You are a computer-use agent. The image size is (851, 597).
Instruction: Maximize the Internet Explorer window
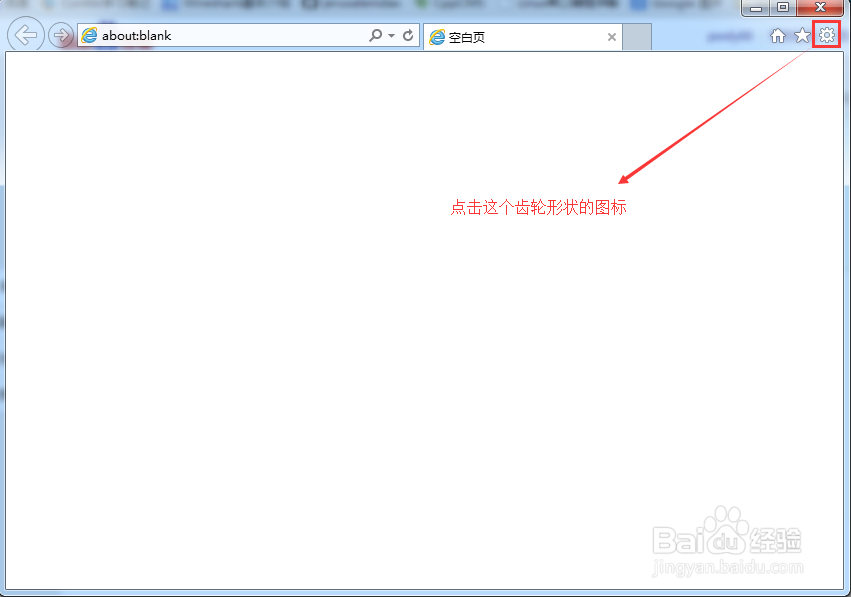[x=783, y=8]
